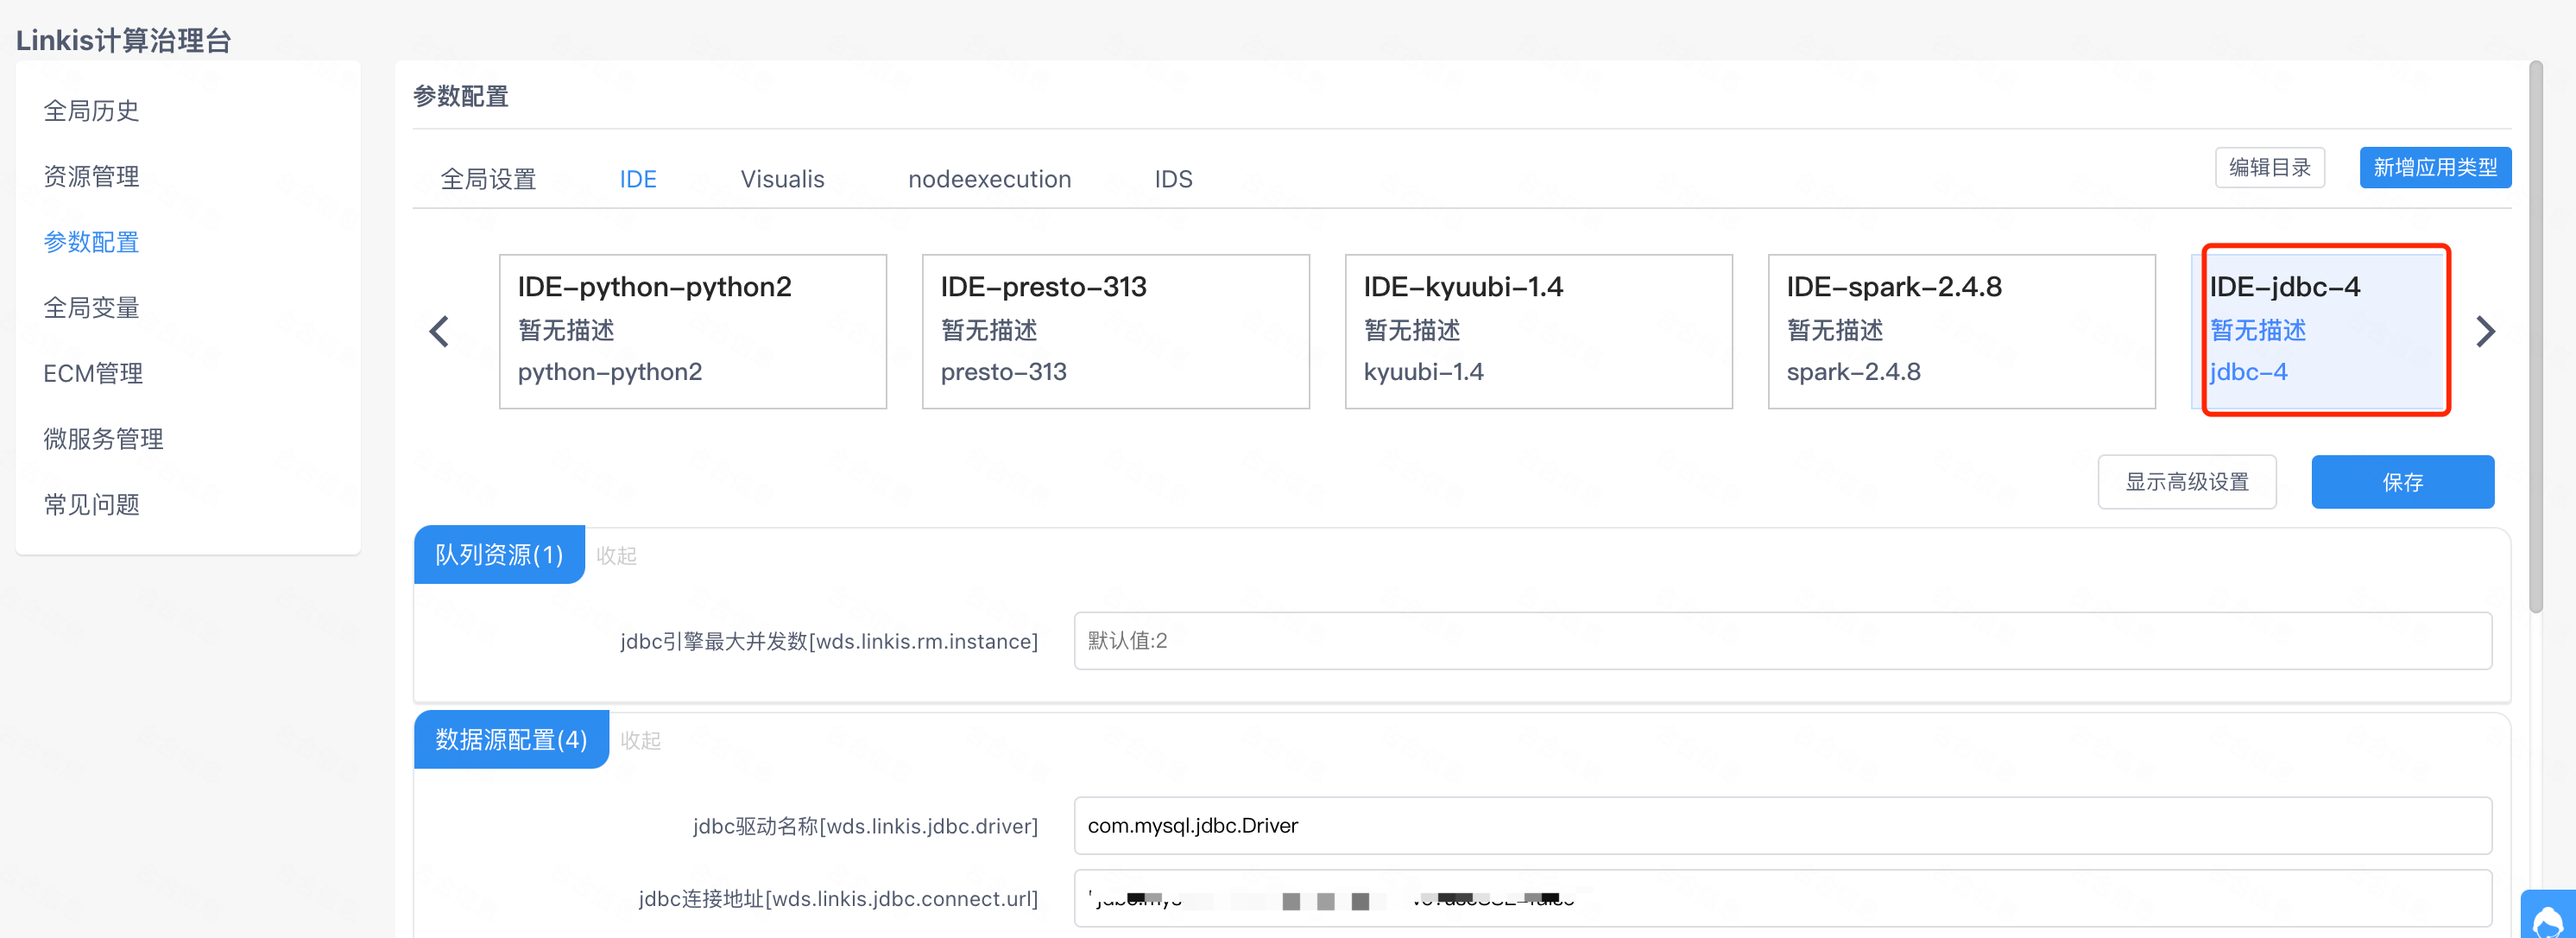Viewport: 2576px width, 938px height.
Task: Choose the IDE-presto-313 engine card
Action: click(x=1115, y=331)
